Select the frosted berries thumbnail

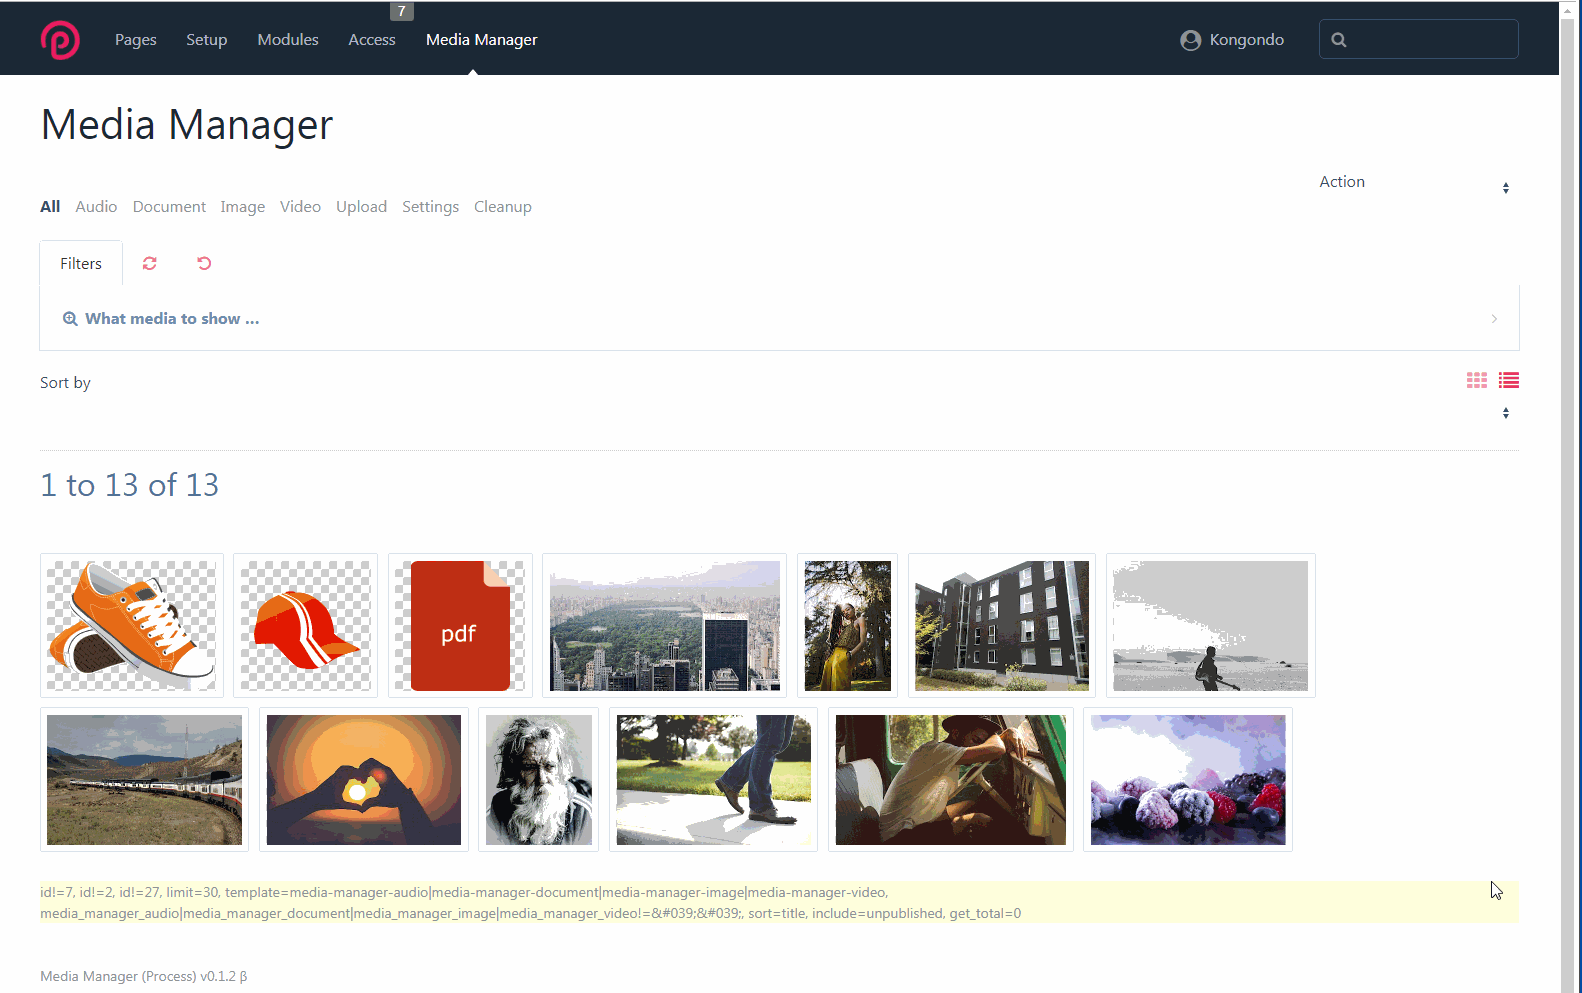(x=1188, y=780)
